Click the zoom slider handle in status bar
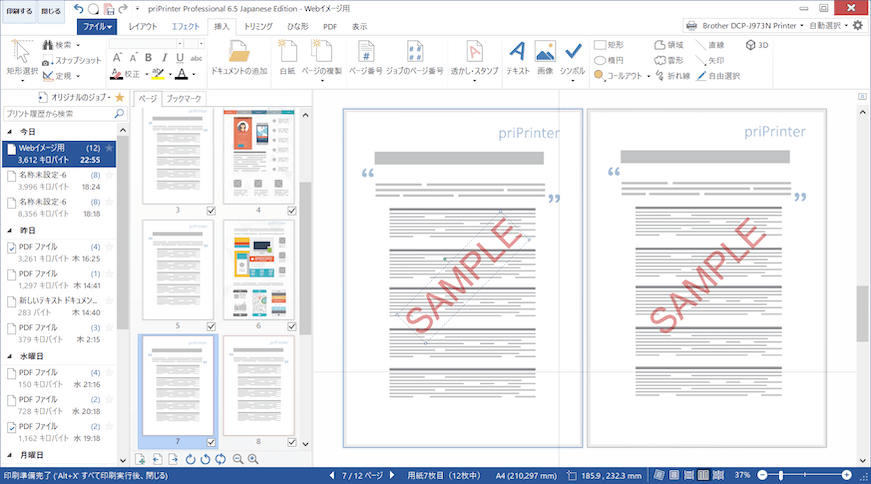 click(x=781, y=475)
